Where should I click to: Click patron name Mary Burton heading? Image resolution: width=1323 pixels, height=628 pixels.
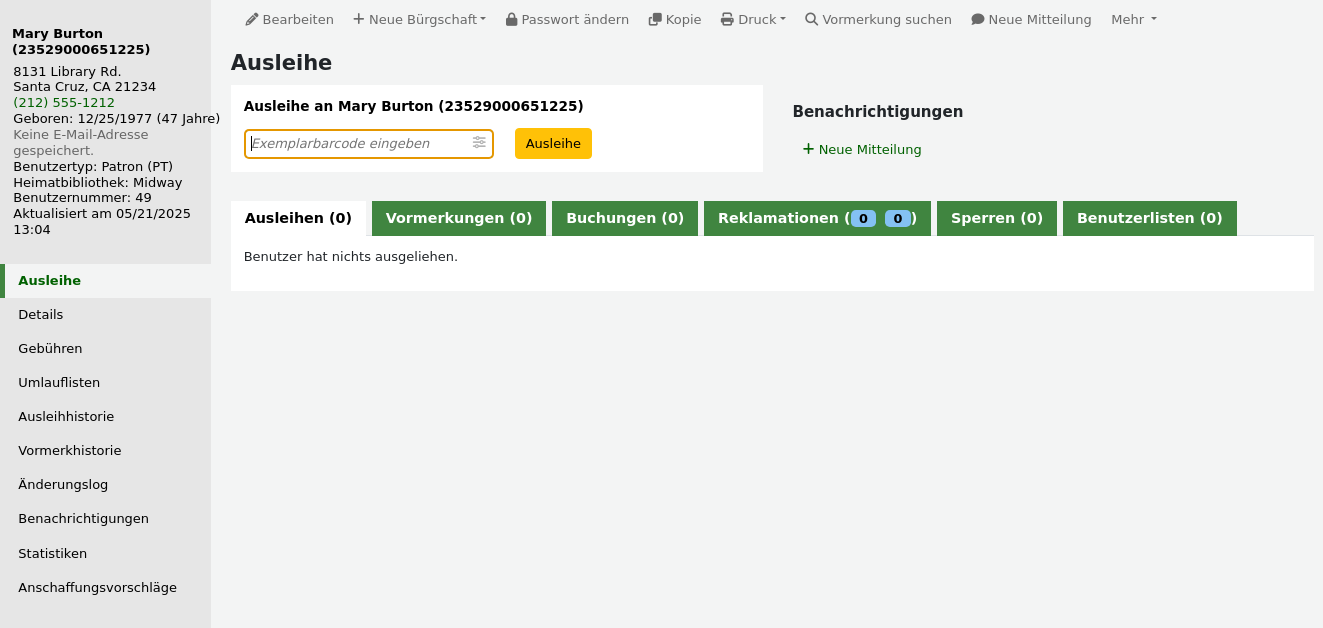(x=81, y=41)
